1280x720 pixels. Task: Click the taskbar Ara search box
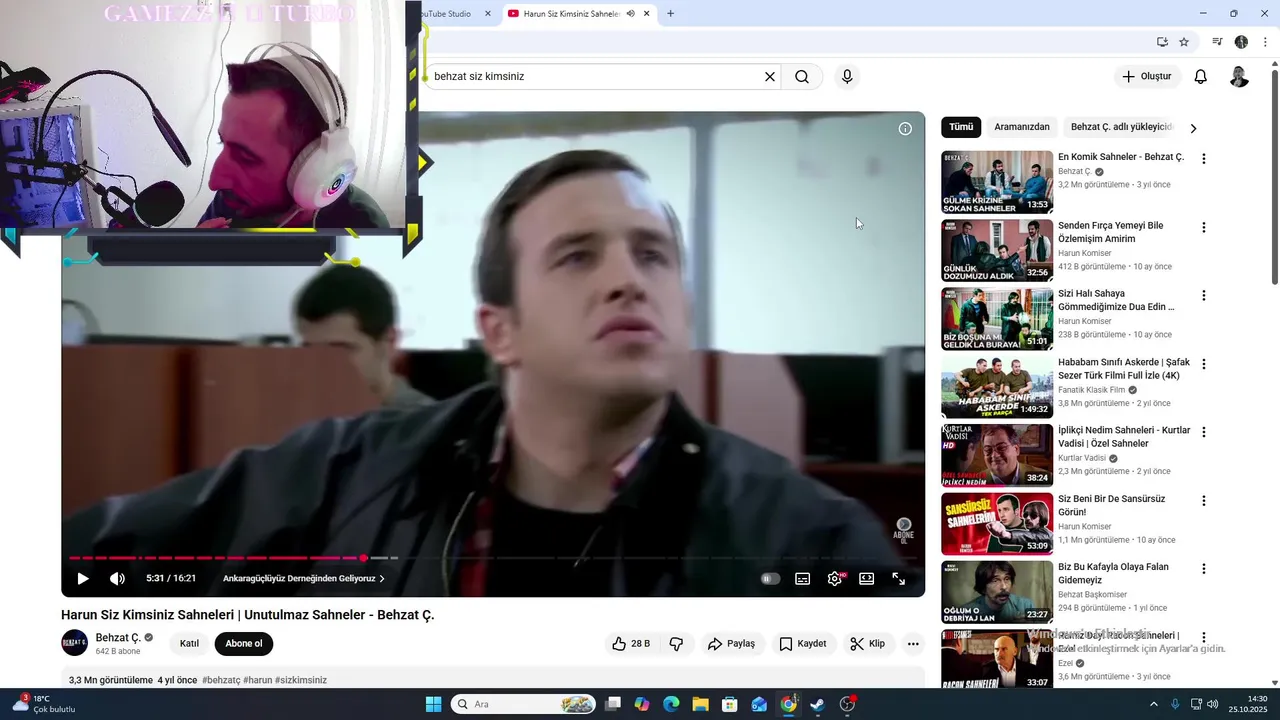click(x=523, y=704)
